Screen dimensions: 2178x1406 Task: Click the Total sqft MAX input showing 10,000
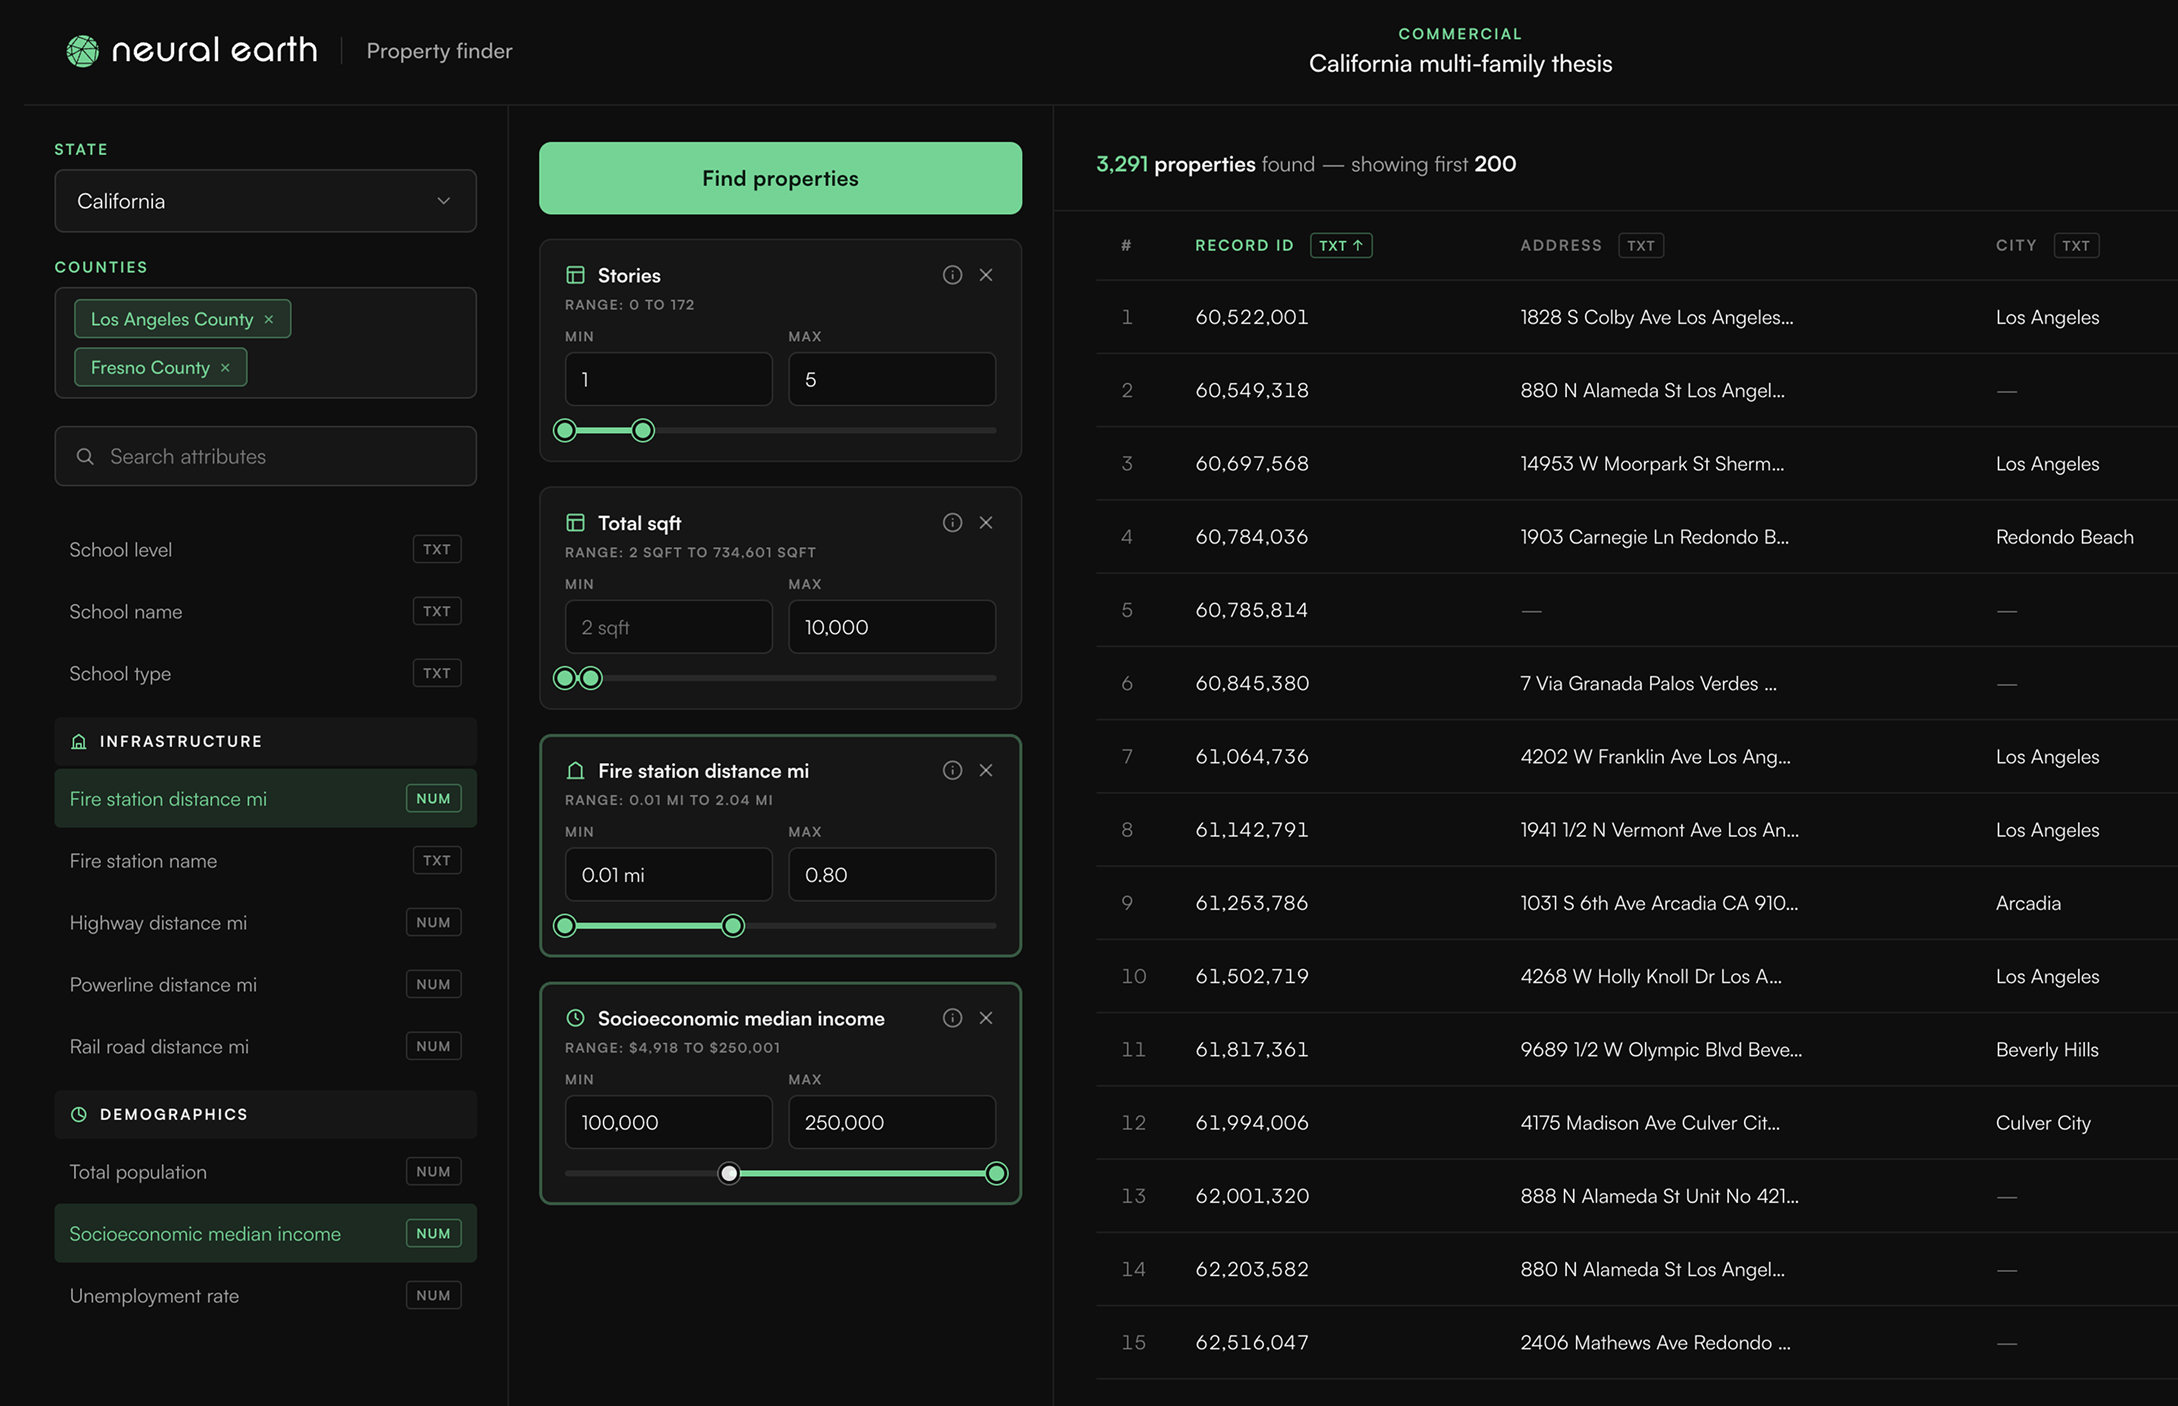point(892,627)
